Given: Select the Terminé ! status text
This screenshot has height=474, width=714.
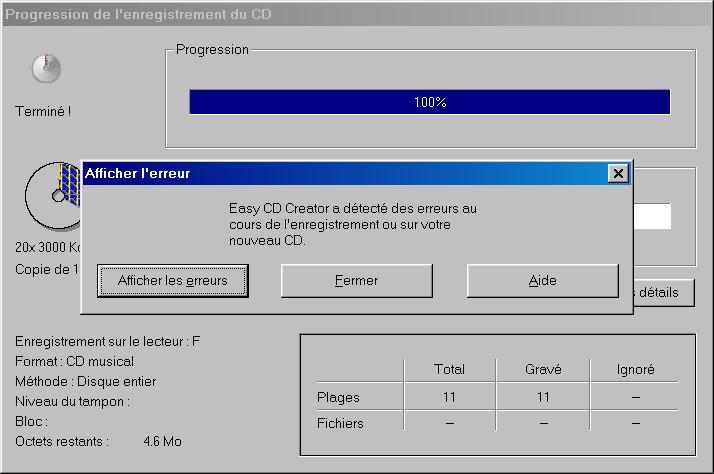Looking at the screenshot, I should pos(43,112).
